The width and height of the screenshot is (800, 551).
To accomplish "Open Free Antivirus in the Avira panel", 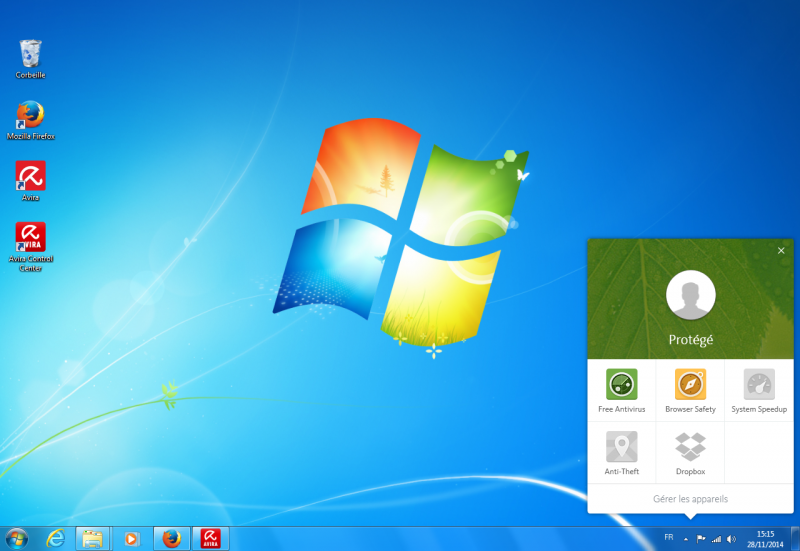I will [x=621, y=390].
